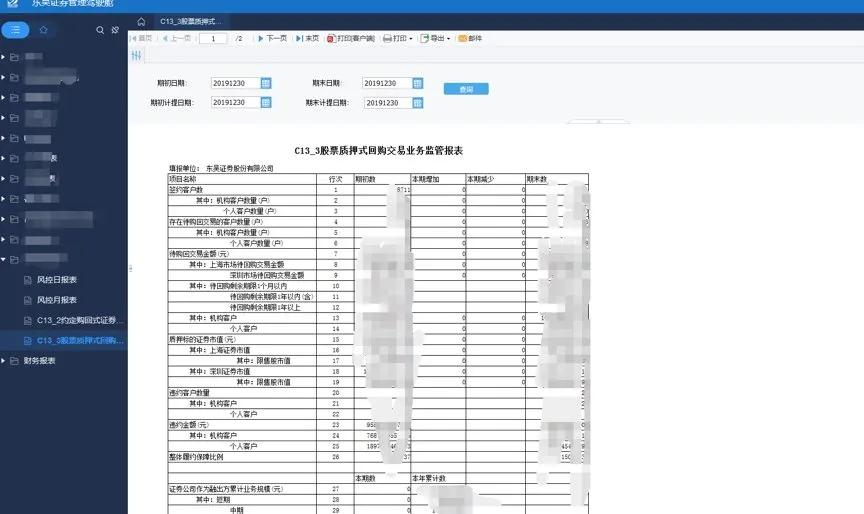Go to previous page (上一页)
864x514 pixels.
click(x=176, y=39)
